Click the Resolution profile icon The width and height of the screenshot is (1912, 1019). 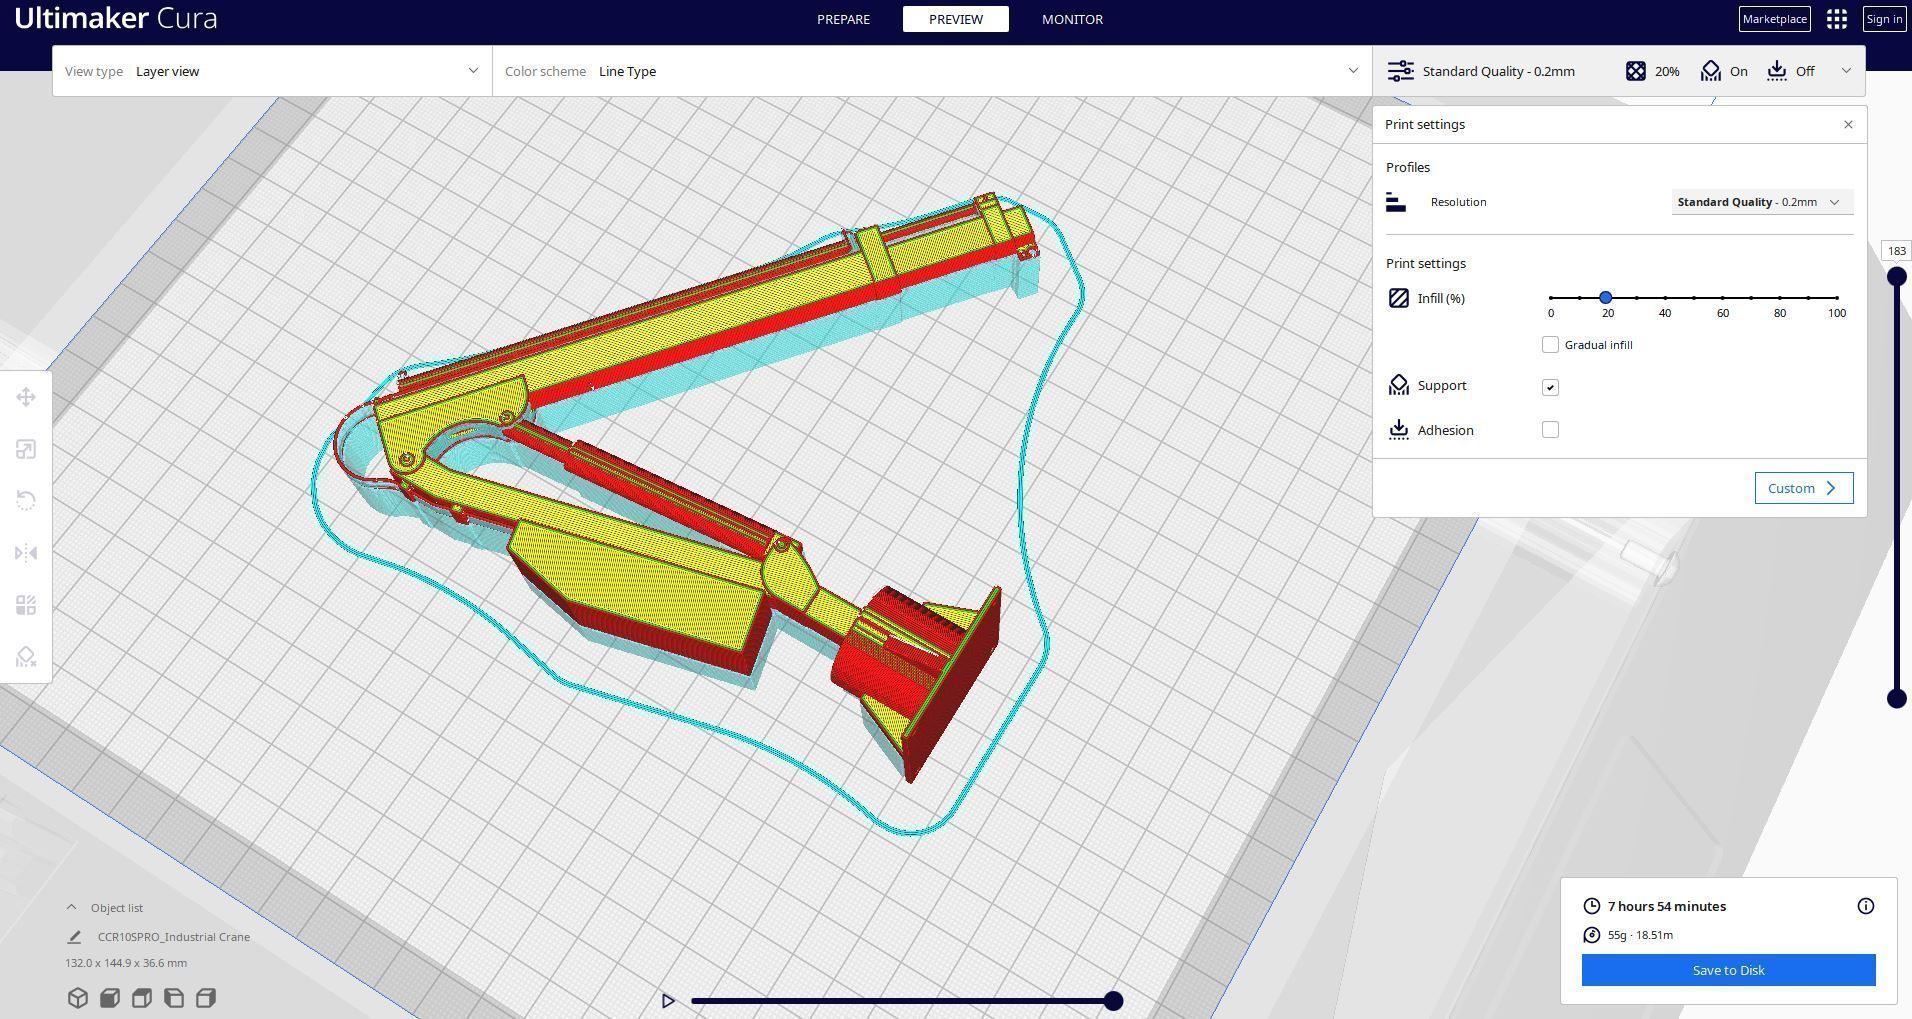tap(1396, 202)
